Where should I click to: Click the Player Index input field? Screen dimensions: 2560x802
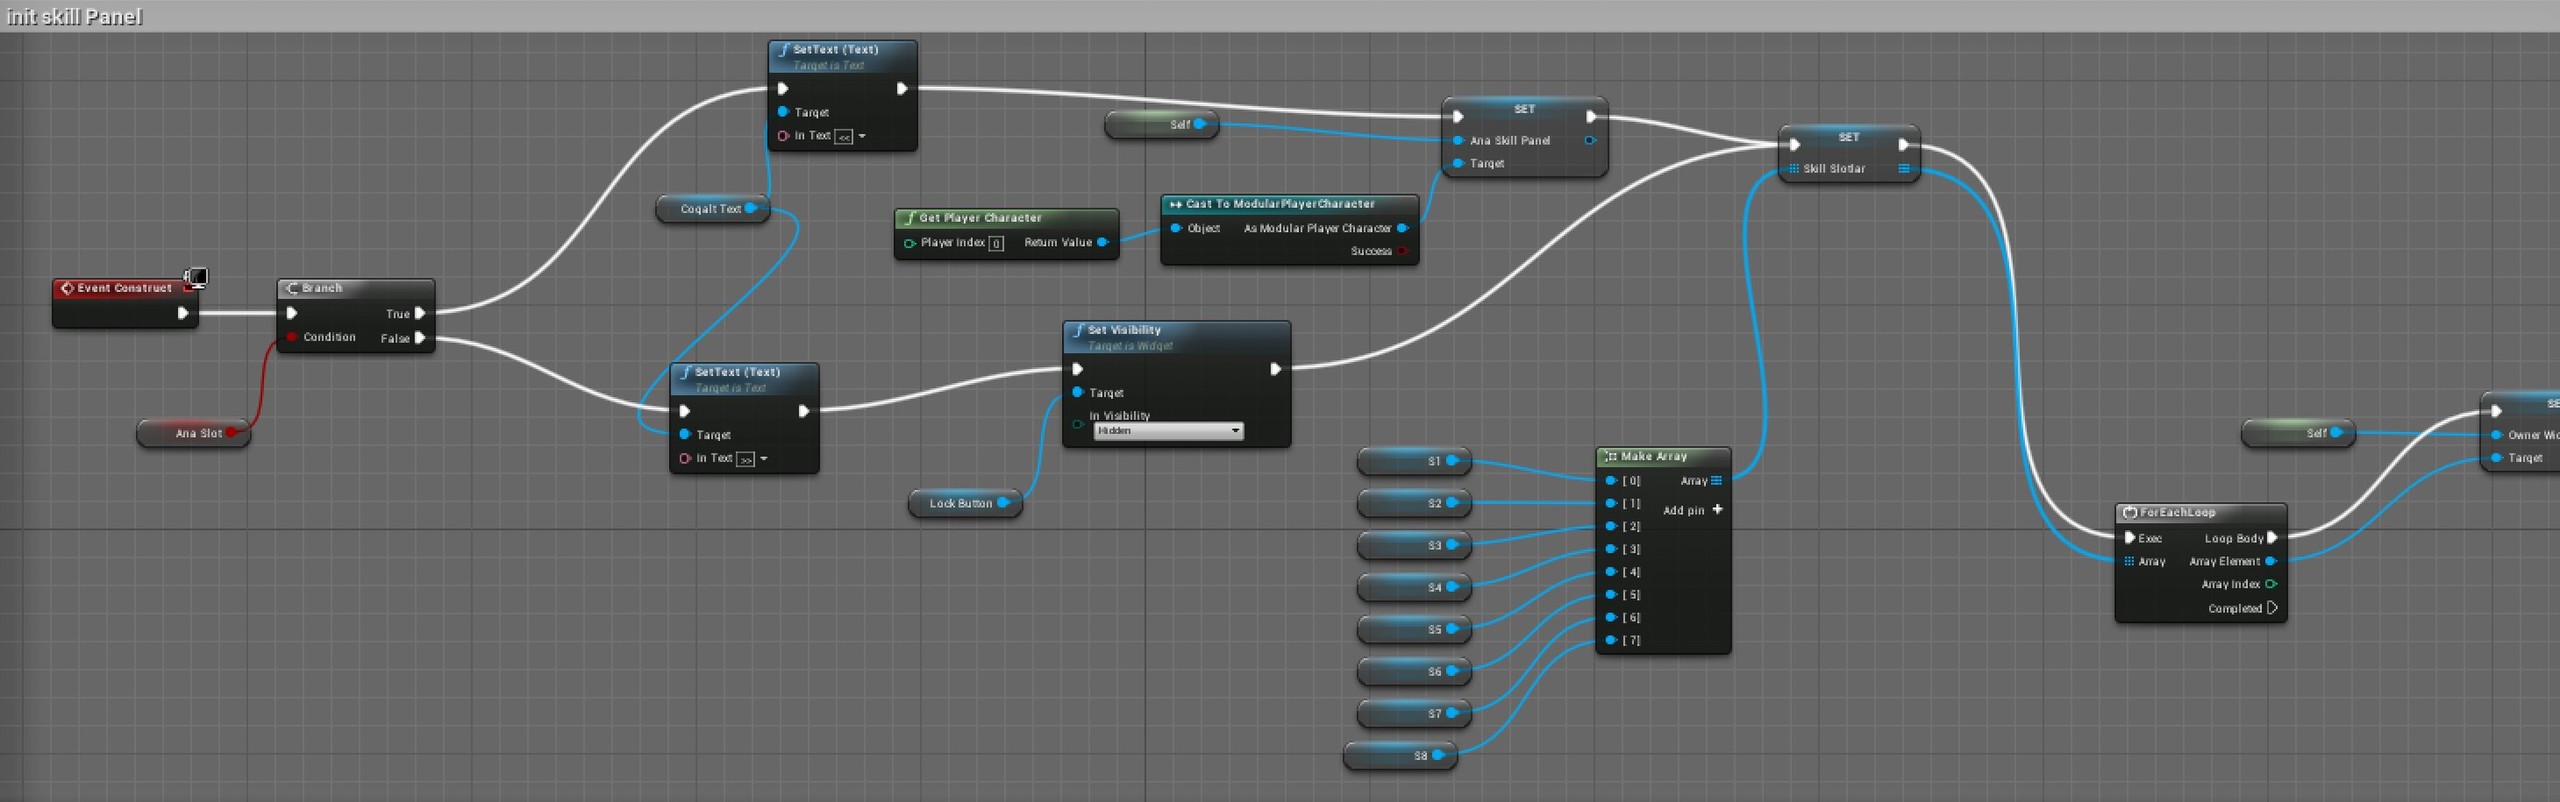point(996,243)
